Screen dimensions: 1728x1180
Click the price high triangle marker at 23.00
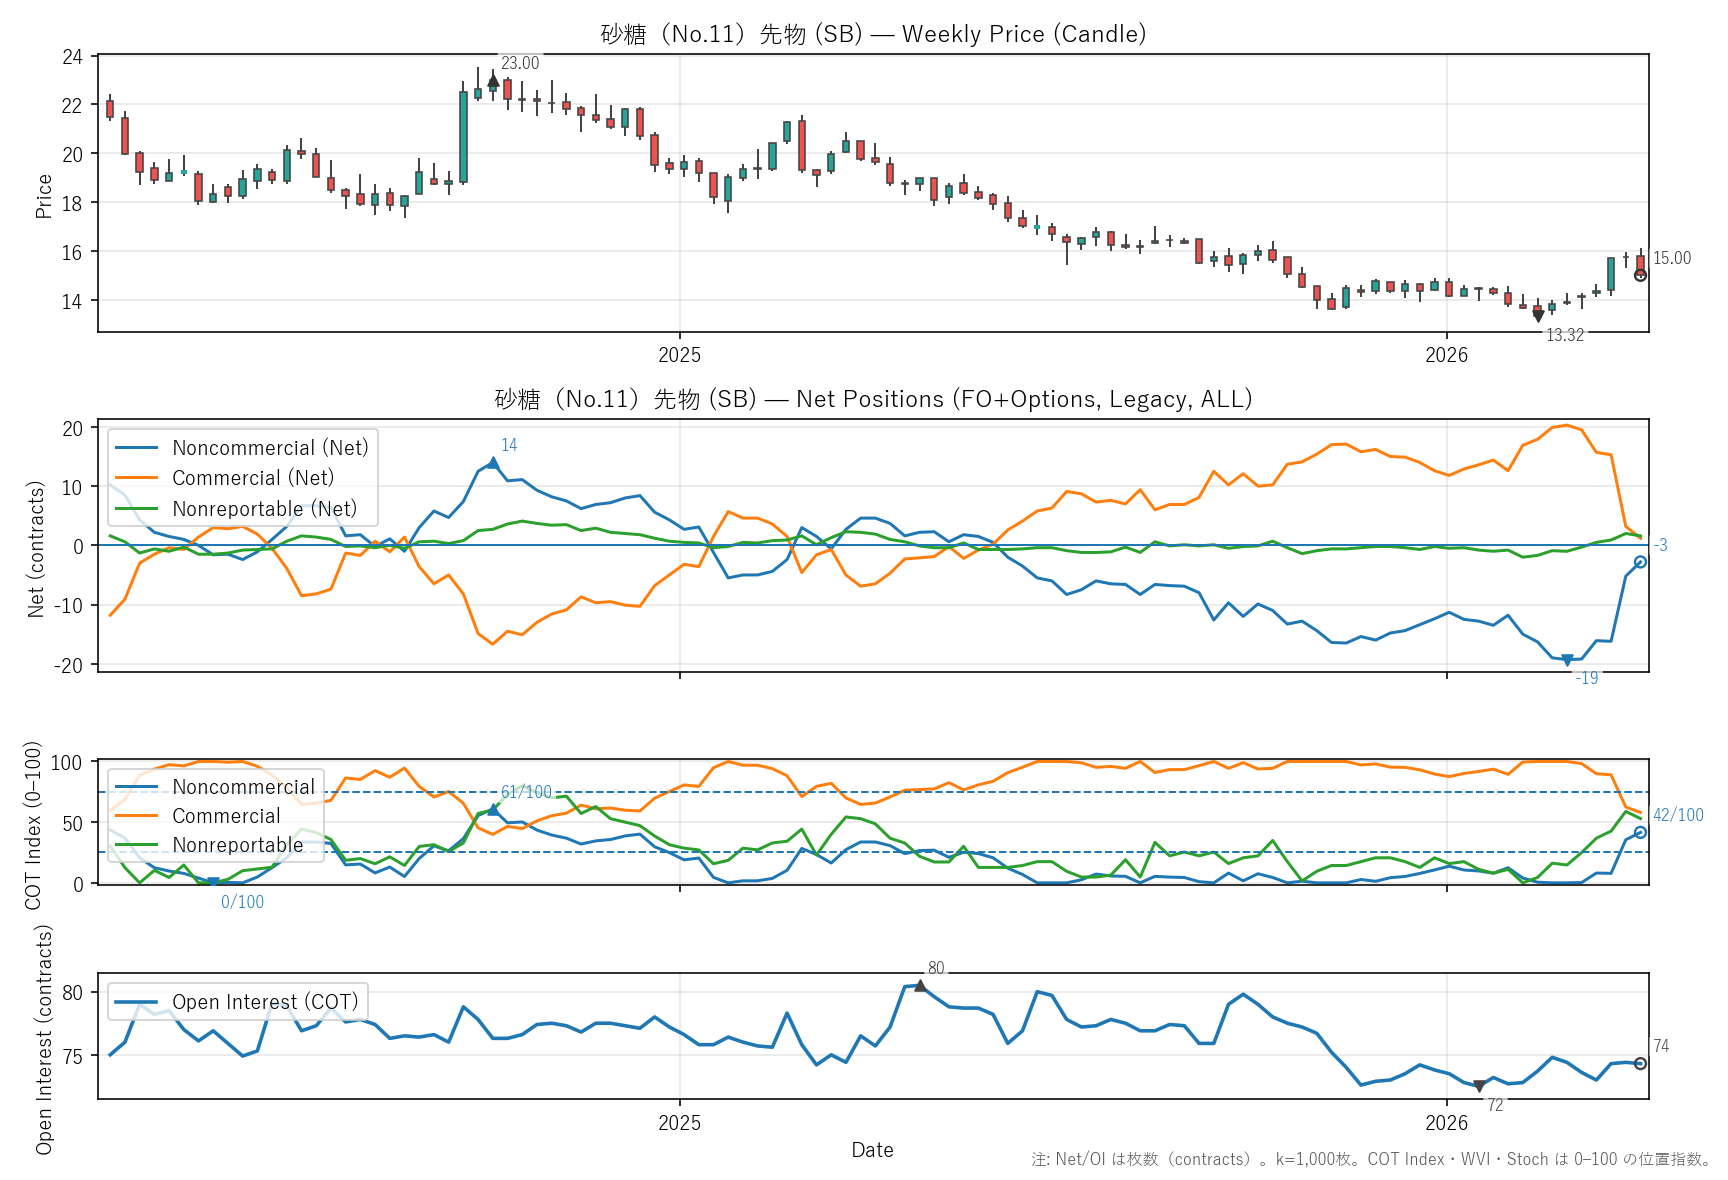tap(493, 80)
